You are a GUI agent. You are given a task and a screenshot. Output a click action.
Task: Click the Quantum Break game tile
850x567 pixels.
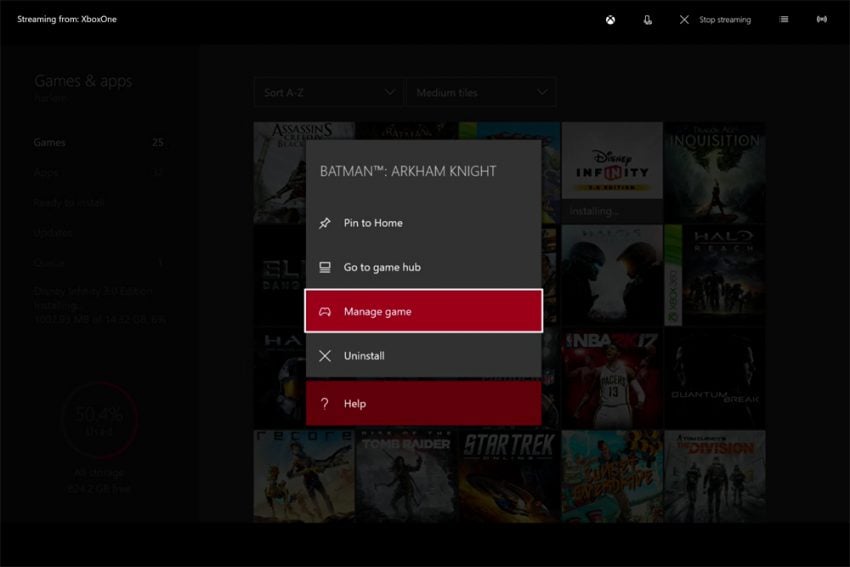pyautogui.click(x=715, y=378)
